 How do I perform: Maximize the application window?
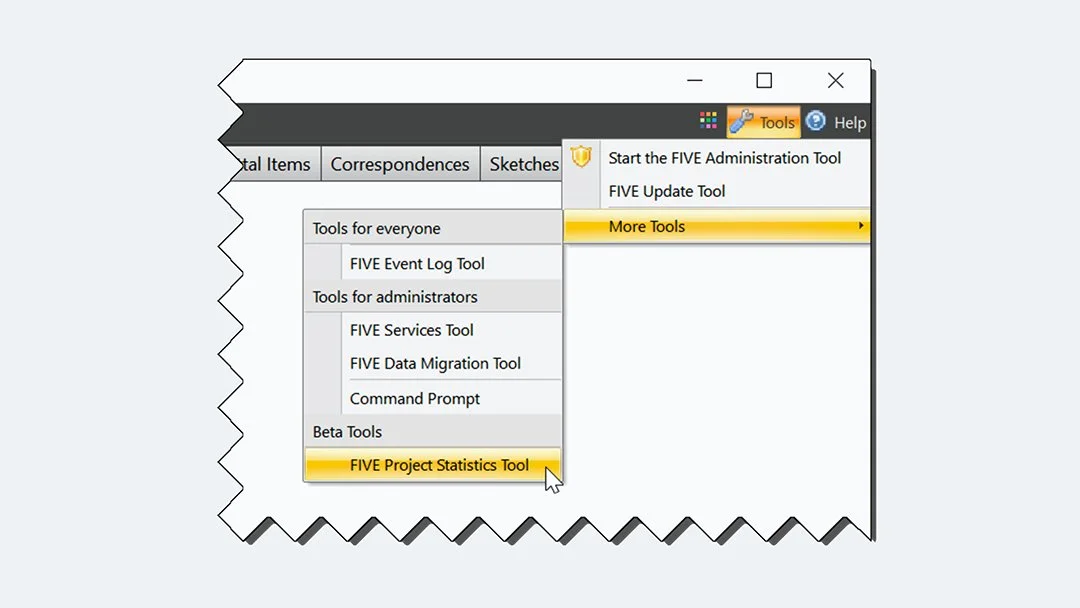[764, 81]
